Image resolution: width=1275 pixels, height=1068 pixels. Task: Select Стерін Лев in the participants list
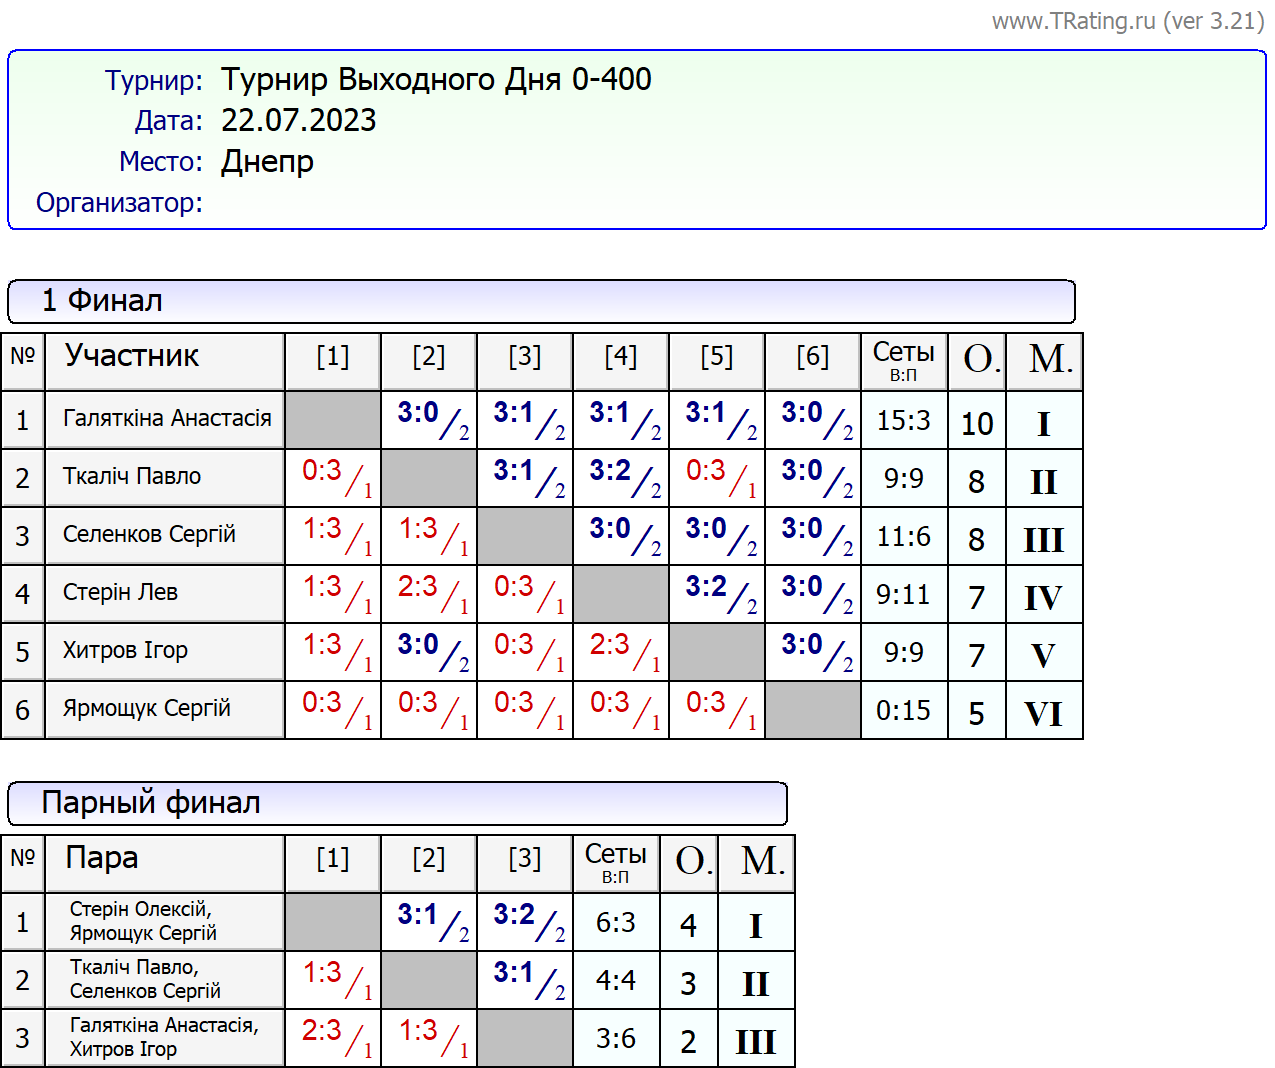(120, 593)
